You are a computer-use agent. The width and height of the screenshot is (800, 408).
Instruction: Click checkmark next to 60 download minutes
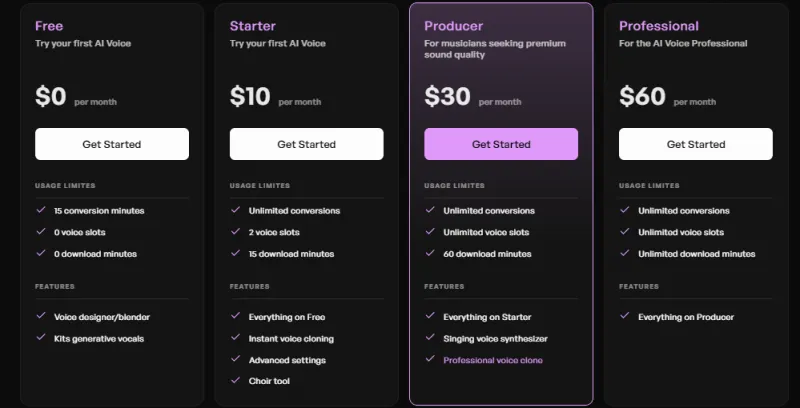pos(431,253)
